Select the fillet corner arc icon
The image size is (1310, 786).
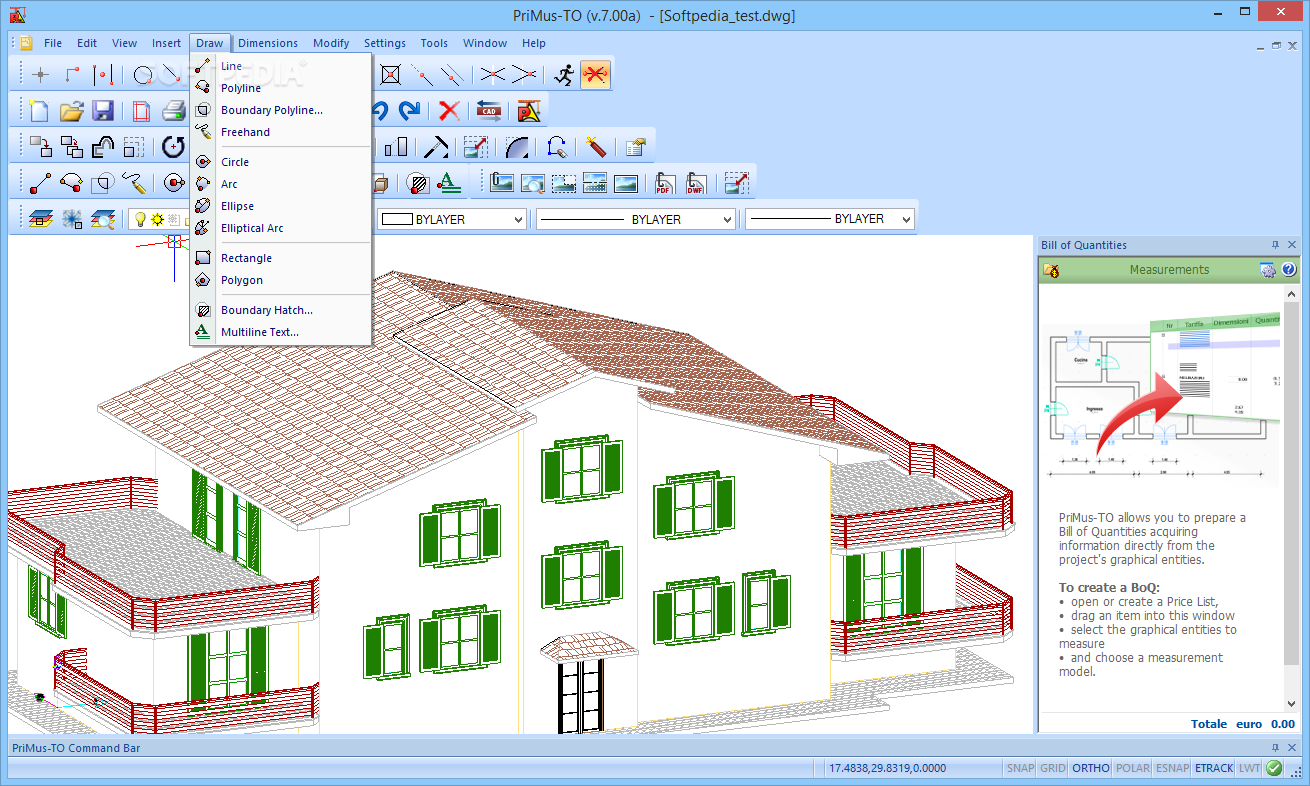coord(517,147)
